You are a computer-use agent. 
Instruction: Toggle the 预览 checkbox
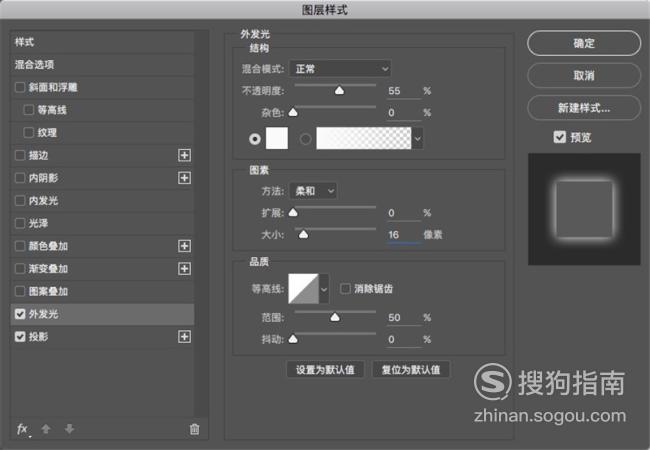(x=560, y=137)
